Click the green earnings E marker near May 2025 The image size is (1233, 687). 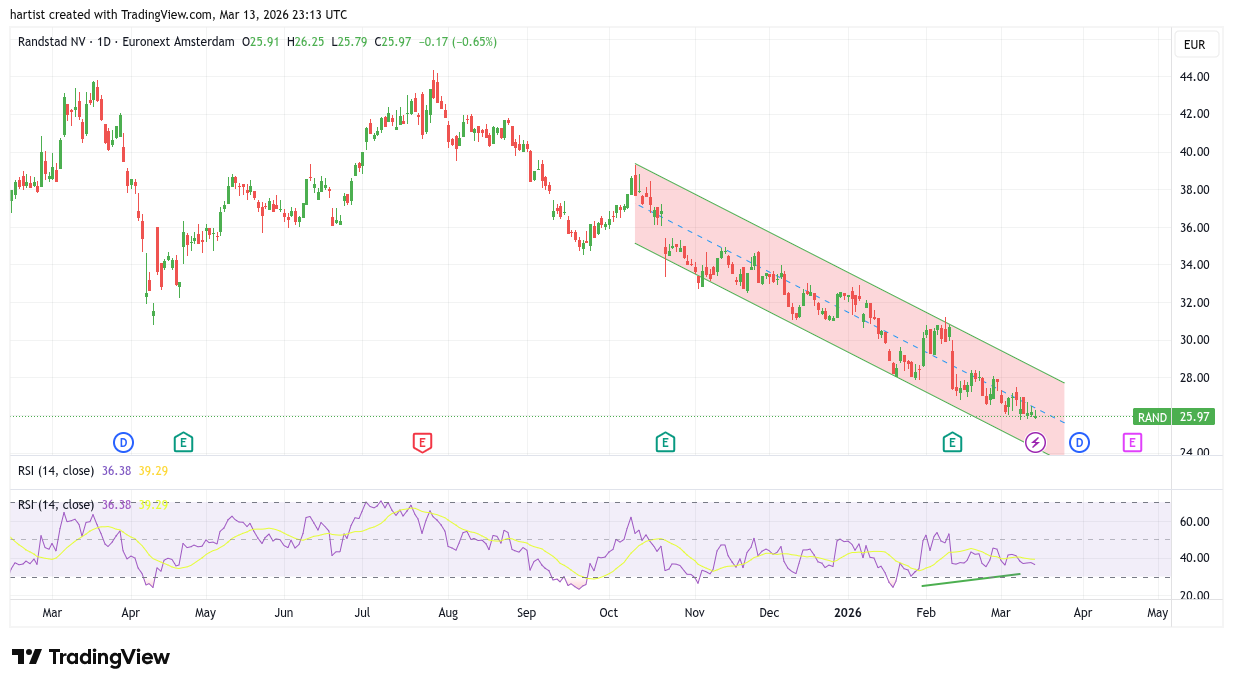click(183, 442)
